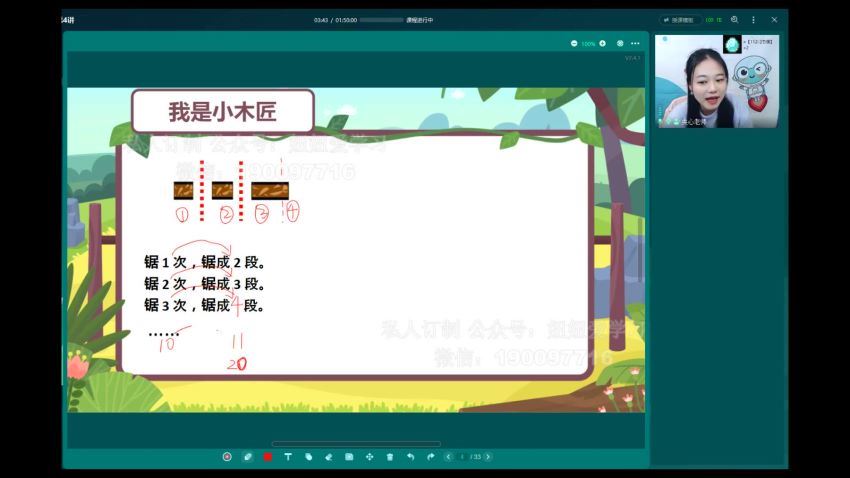Click the current page number field
The width and height of the screenshot is (850, 478).
pos(462,457)
